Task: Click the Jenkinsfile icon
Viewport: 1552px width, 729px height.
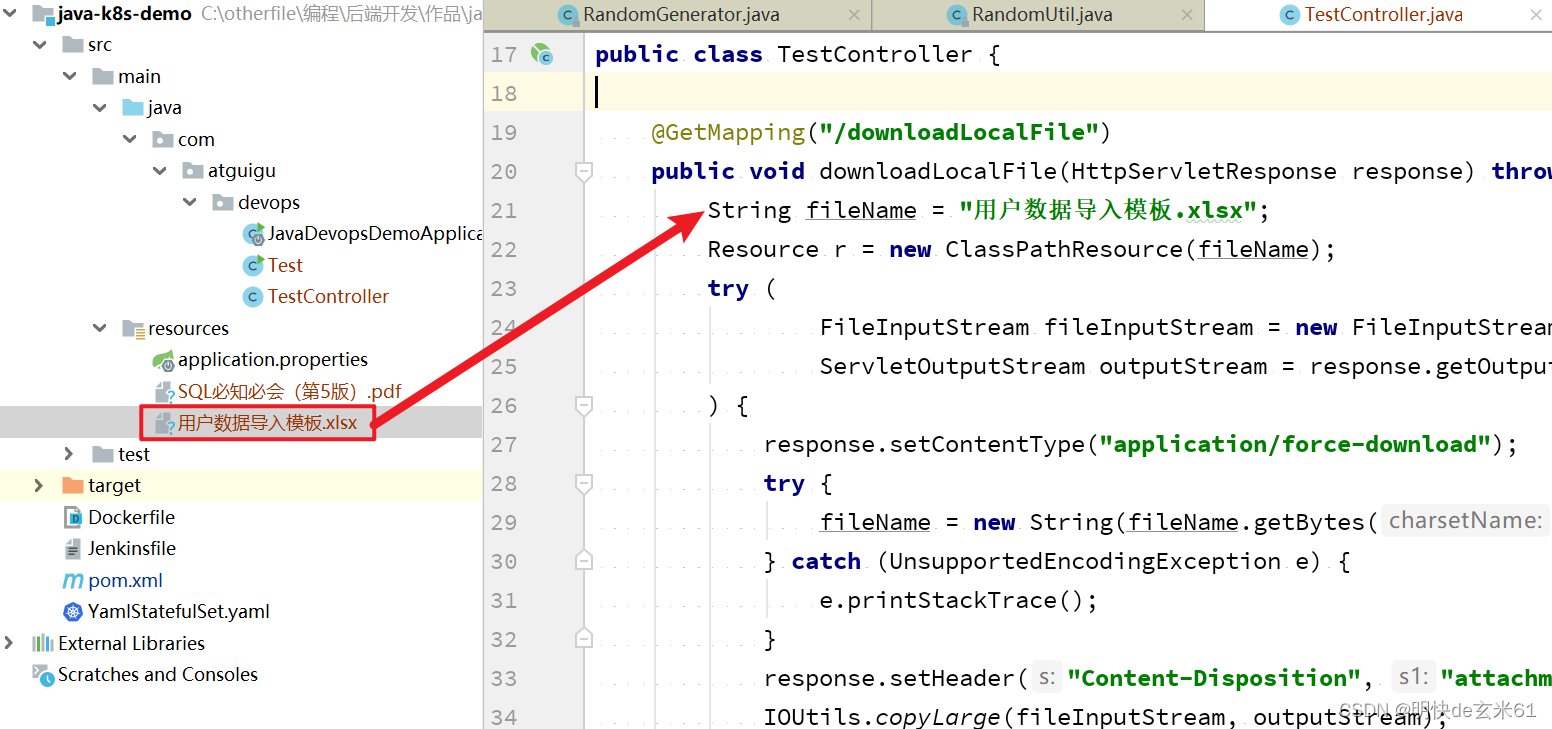Action: pyautogui.click(x=72, y=548)
